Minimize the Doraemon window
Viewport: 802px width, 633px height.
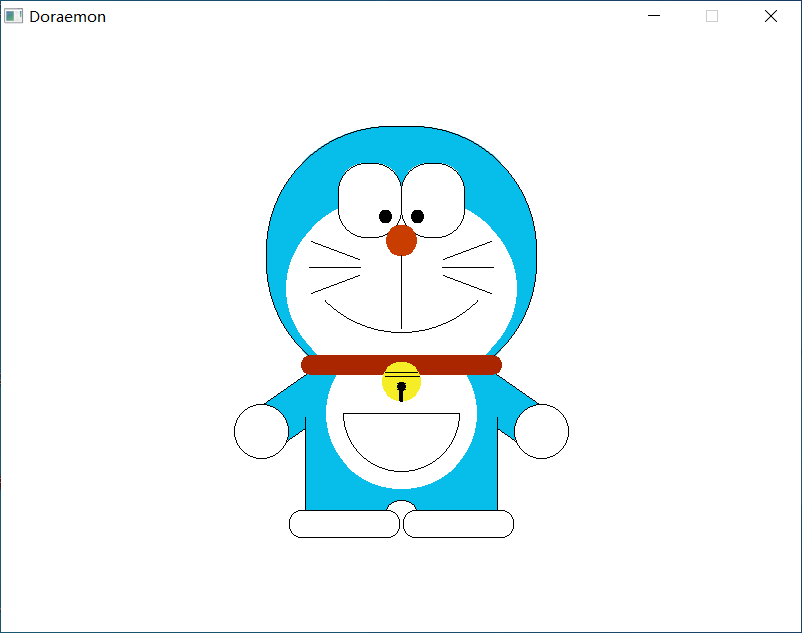pos(654,16)
